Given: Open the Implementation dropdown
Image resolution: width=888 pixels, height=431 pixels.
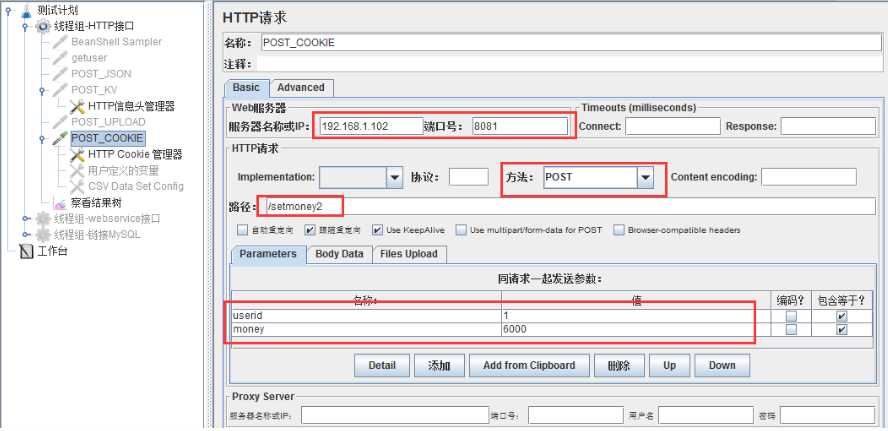Looking at the screenshot, I should pos(394,177).
